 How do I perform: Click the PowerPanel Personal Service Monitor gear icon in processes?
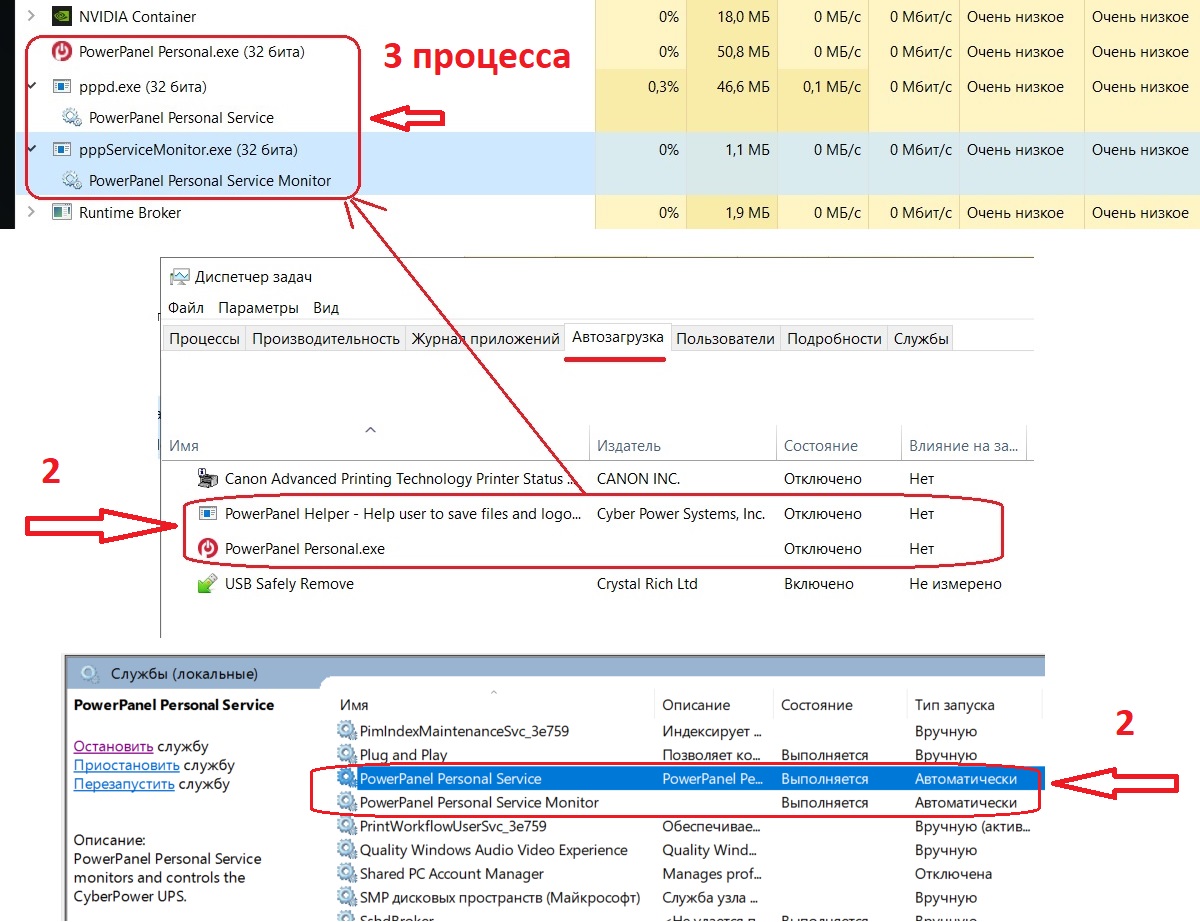pyautogui.click(x=72, y=181)
